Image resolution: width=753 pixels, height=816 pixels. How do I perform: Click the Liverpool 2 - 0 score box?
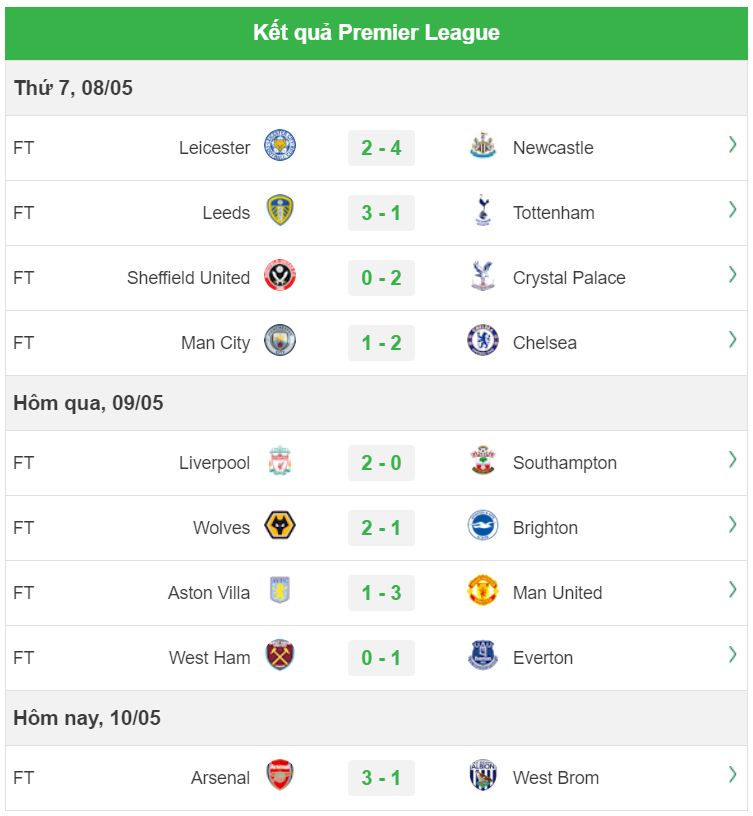tap(381, 463)
